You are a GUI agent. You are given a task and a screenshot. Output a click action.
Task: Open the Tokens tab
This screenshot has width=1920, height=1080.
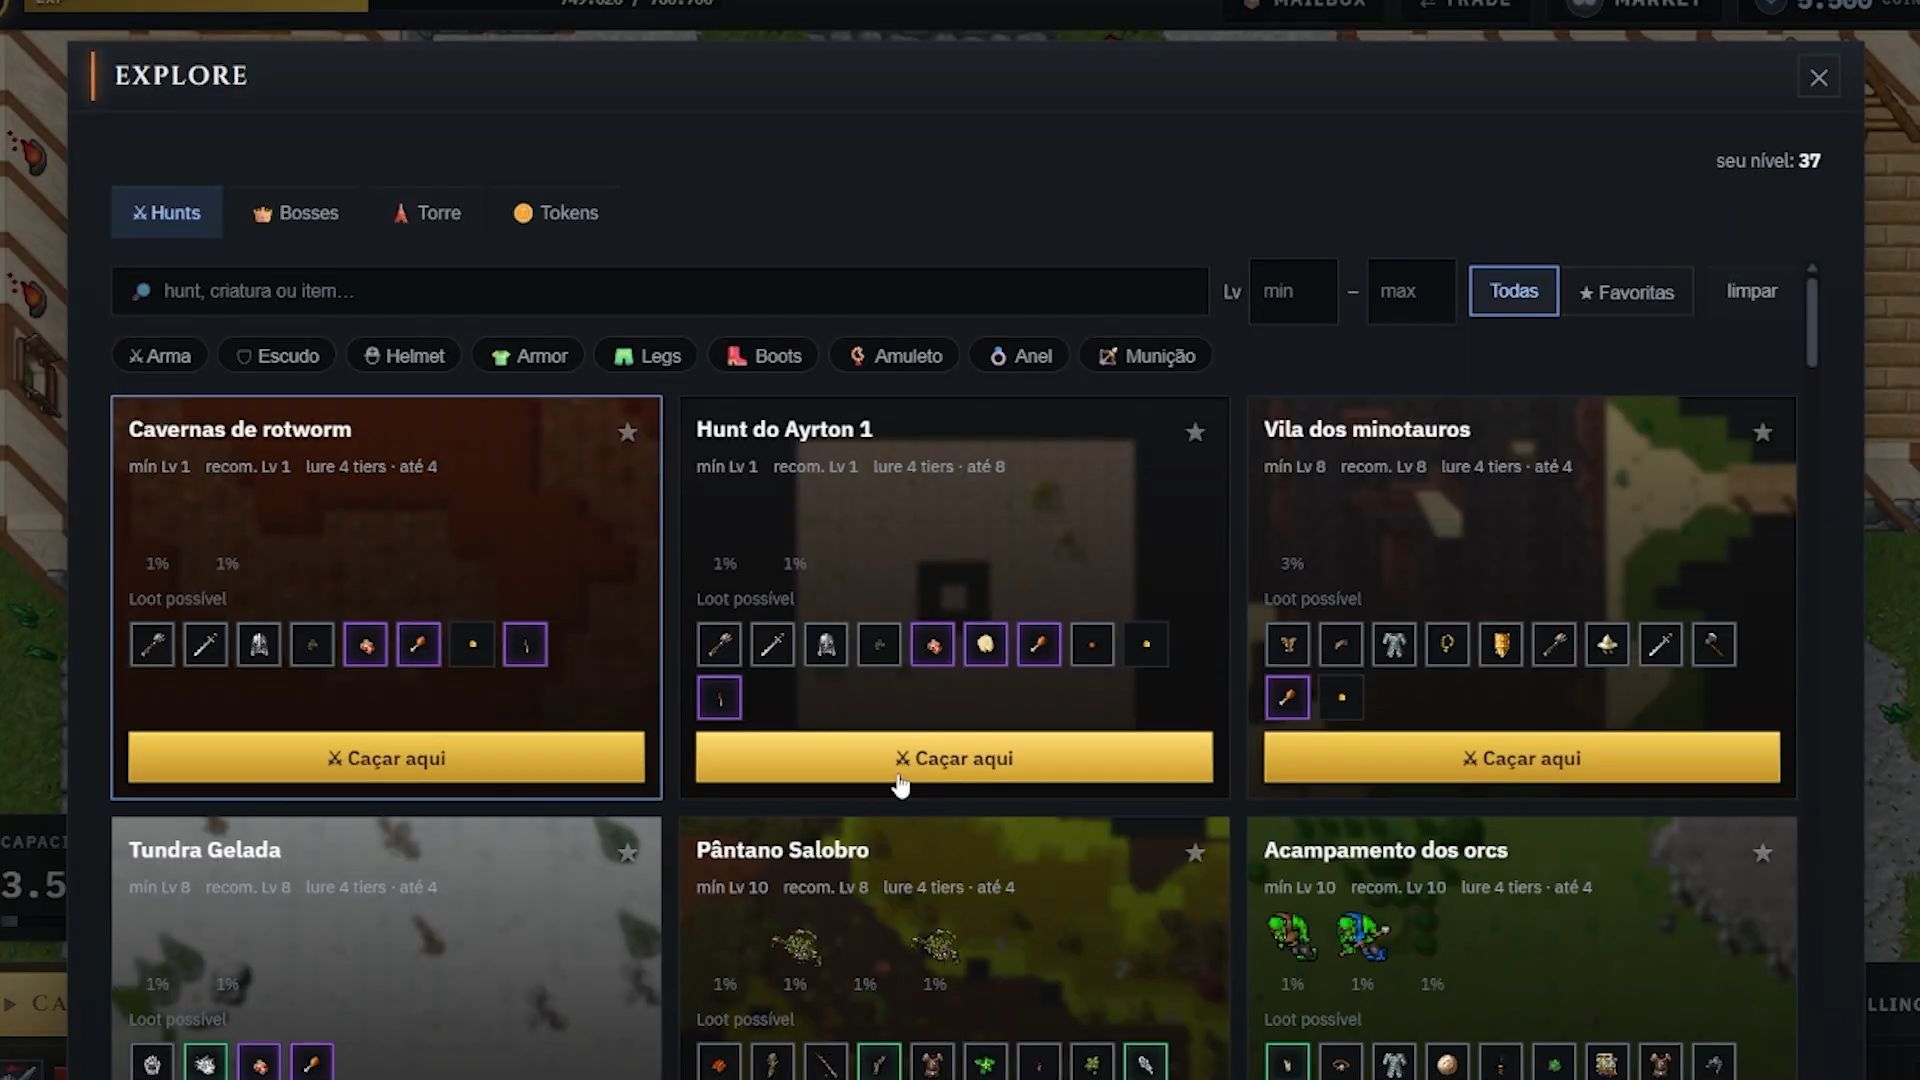(556, 213)
